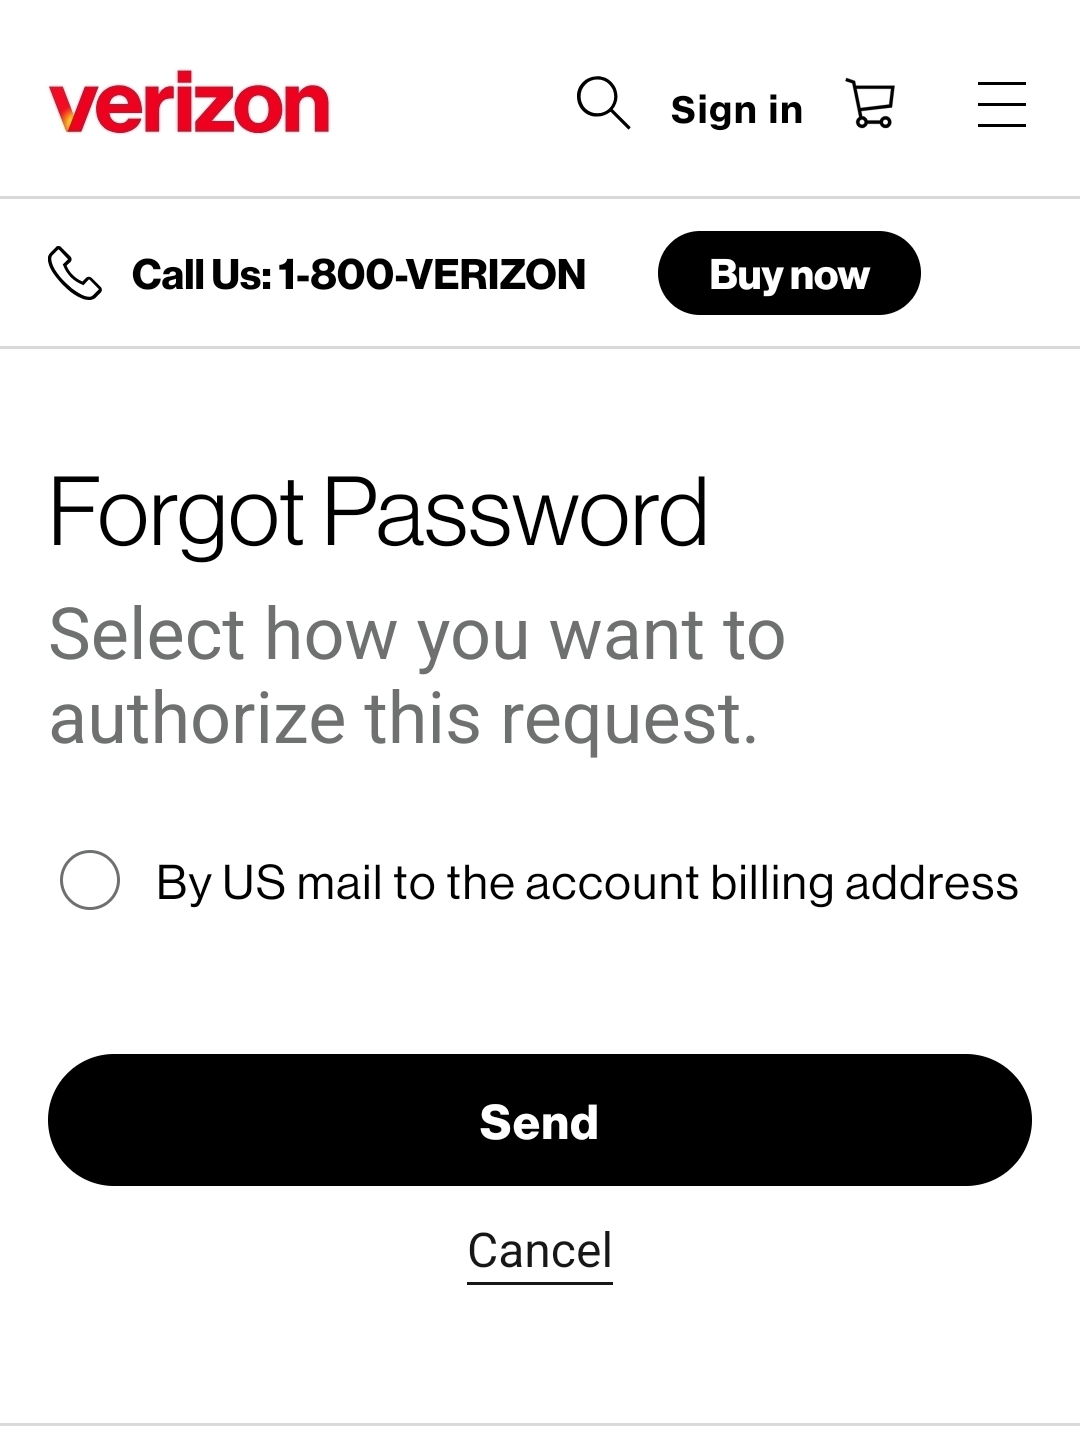Go to Sign in
The height and width of the screenshot is (1444, 1080).
pos(736,109)
